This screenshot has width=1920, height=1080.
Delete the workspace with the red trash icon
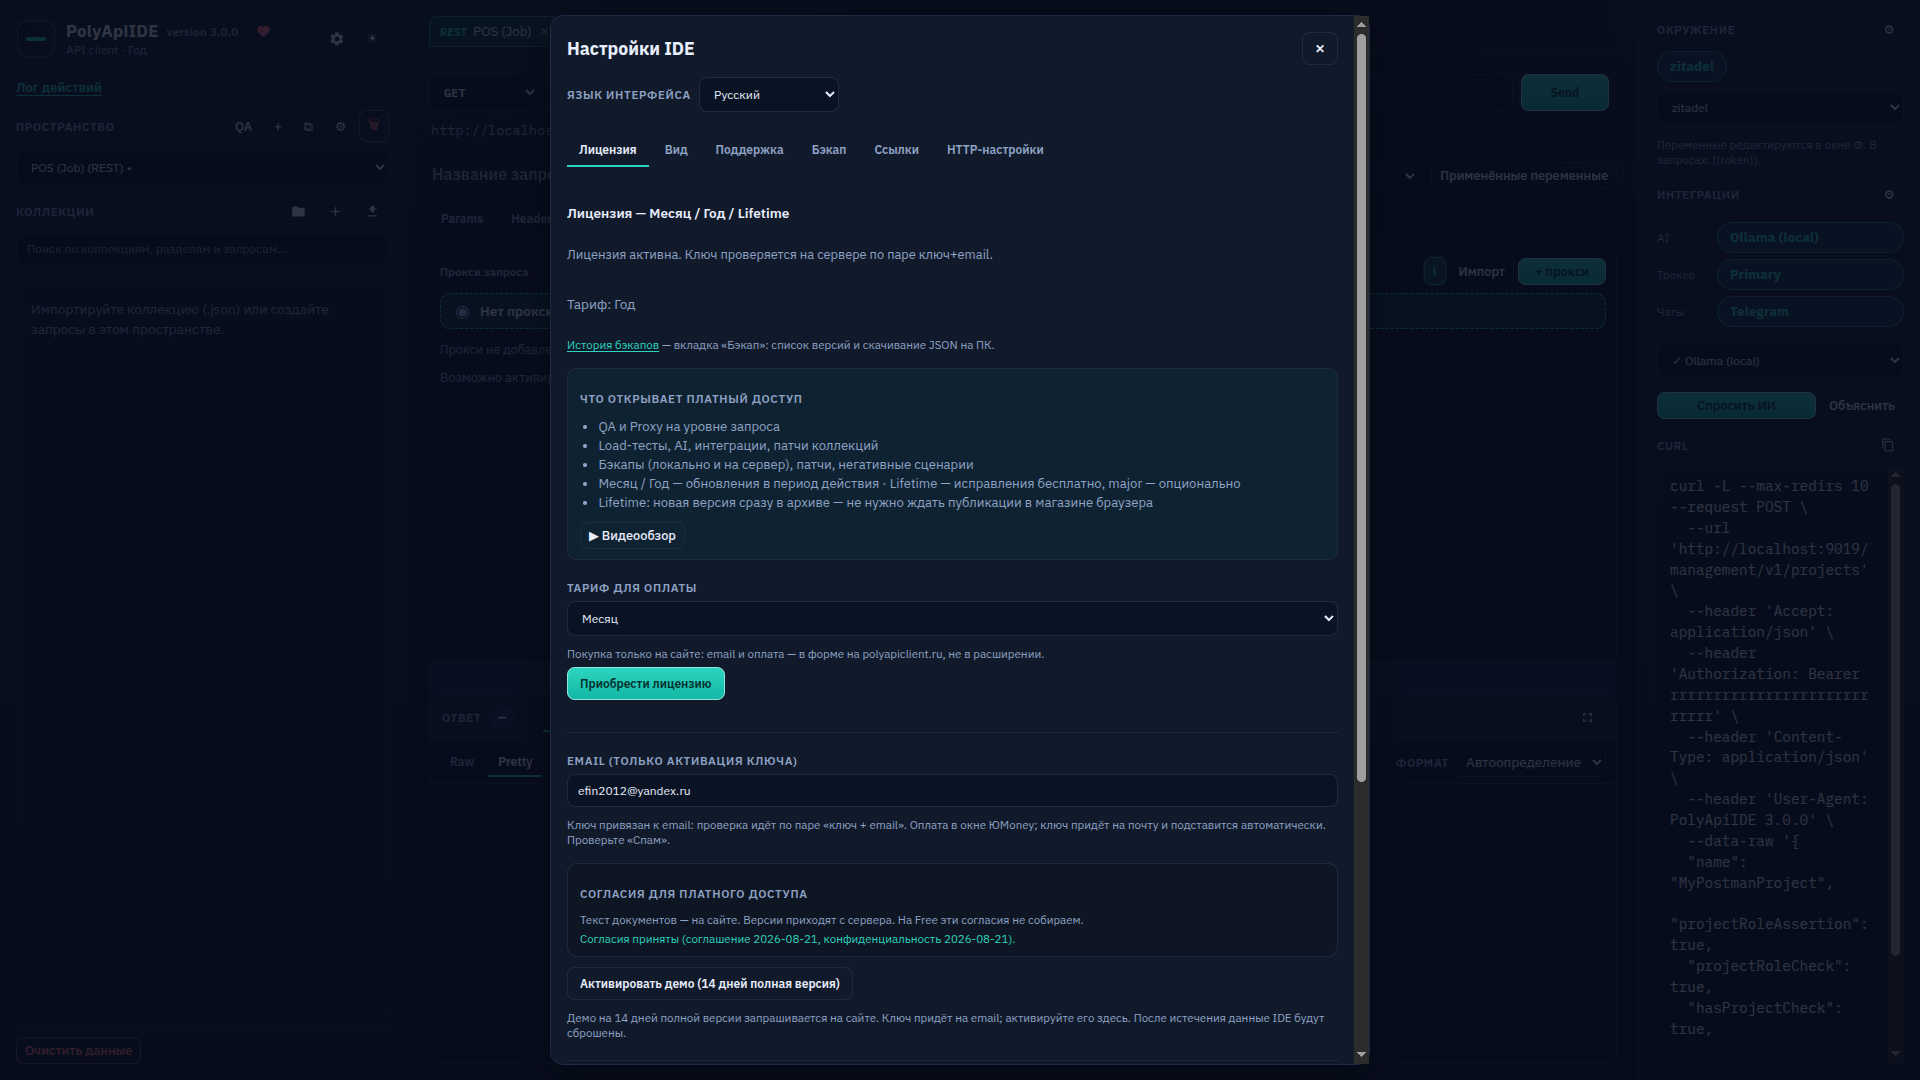click(374, 126)
